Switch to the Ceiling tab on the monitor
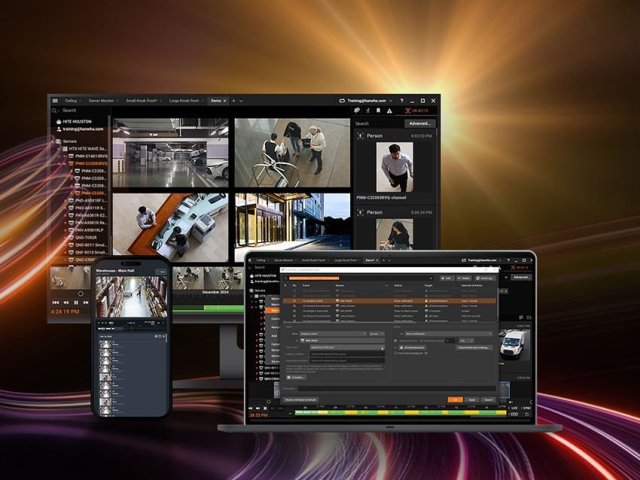640x480 pixels. [x=71, y=100]
